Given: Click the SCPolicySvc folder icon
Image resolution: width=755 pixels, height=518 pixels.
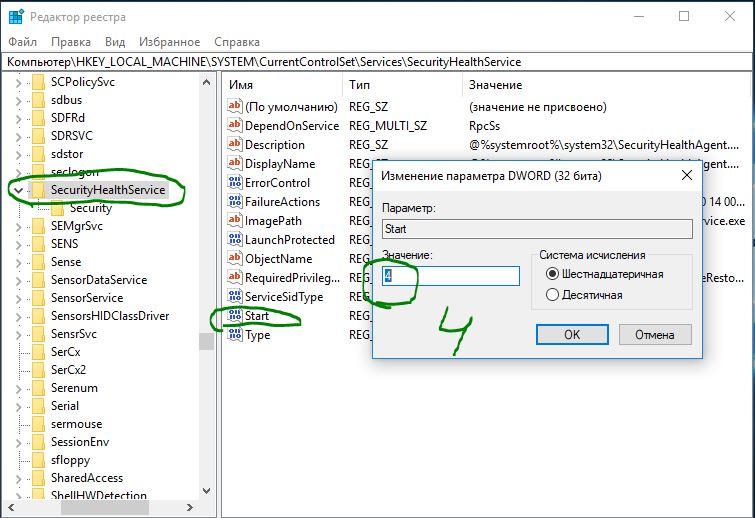Looking at the screenshot, I should point(39,82).
